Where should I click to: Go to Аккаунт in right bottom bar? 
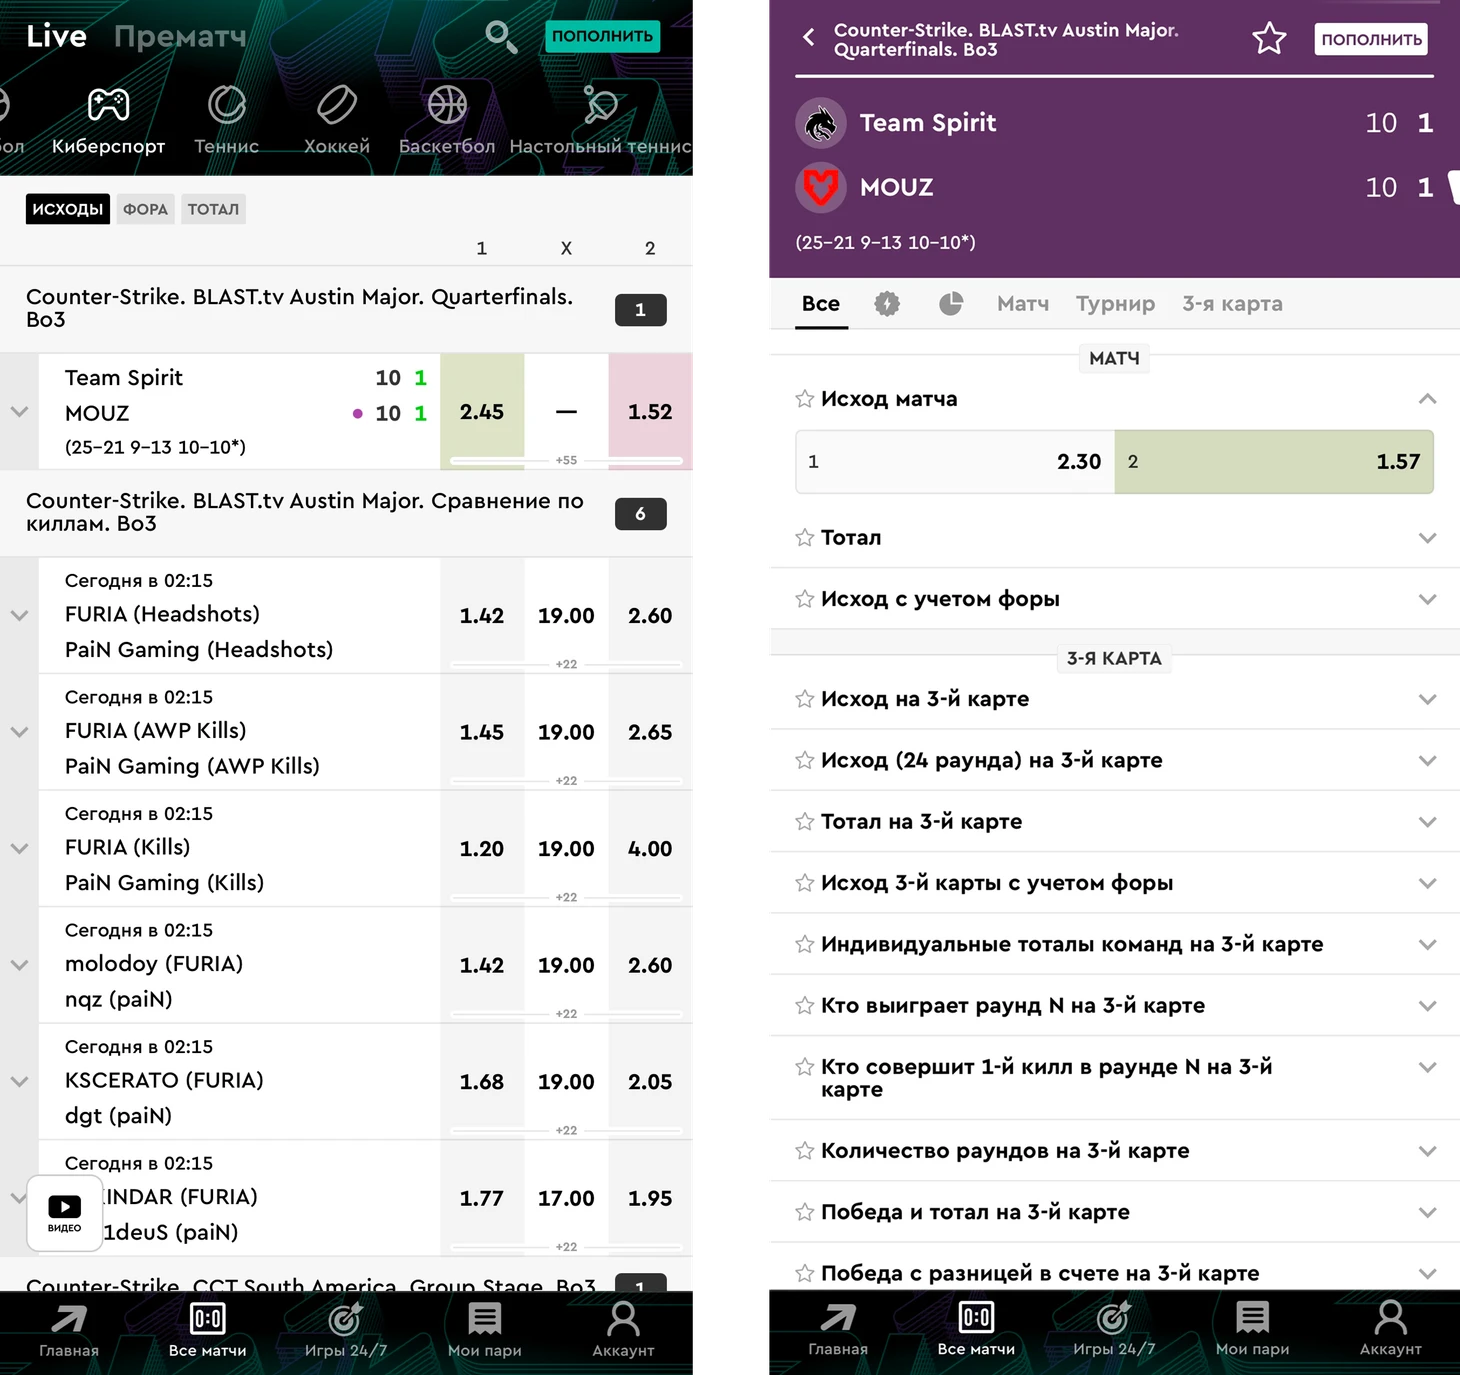pos(1390,1329)
